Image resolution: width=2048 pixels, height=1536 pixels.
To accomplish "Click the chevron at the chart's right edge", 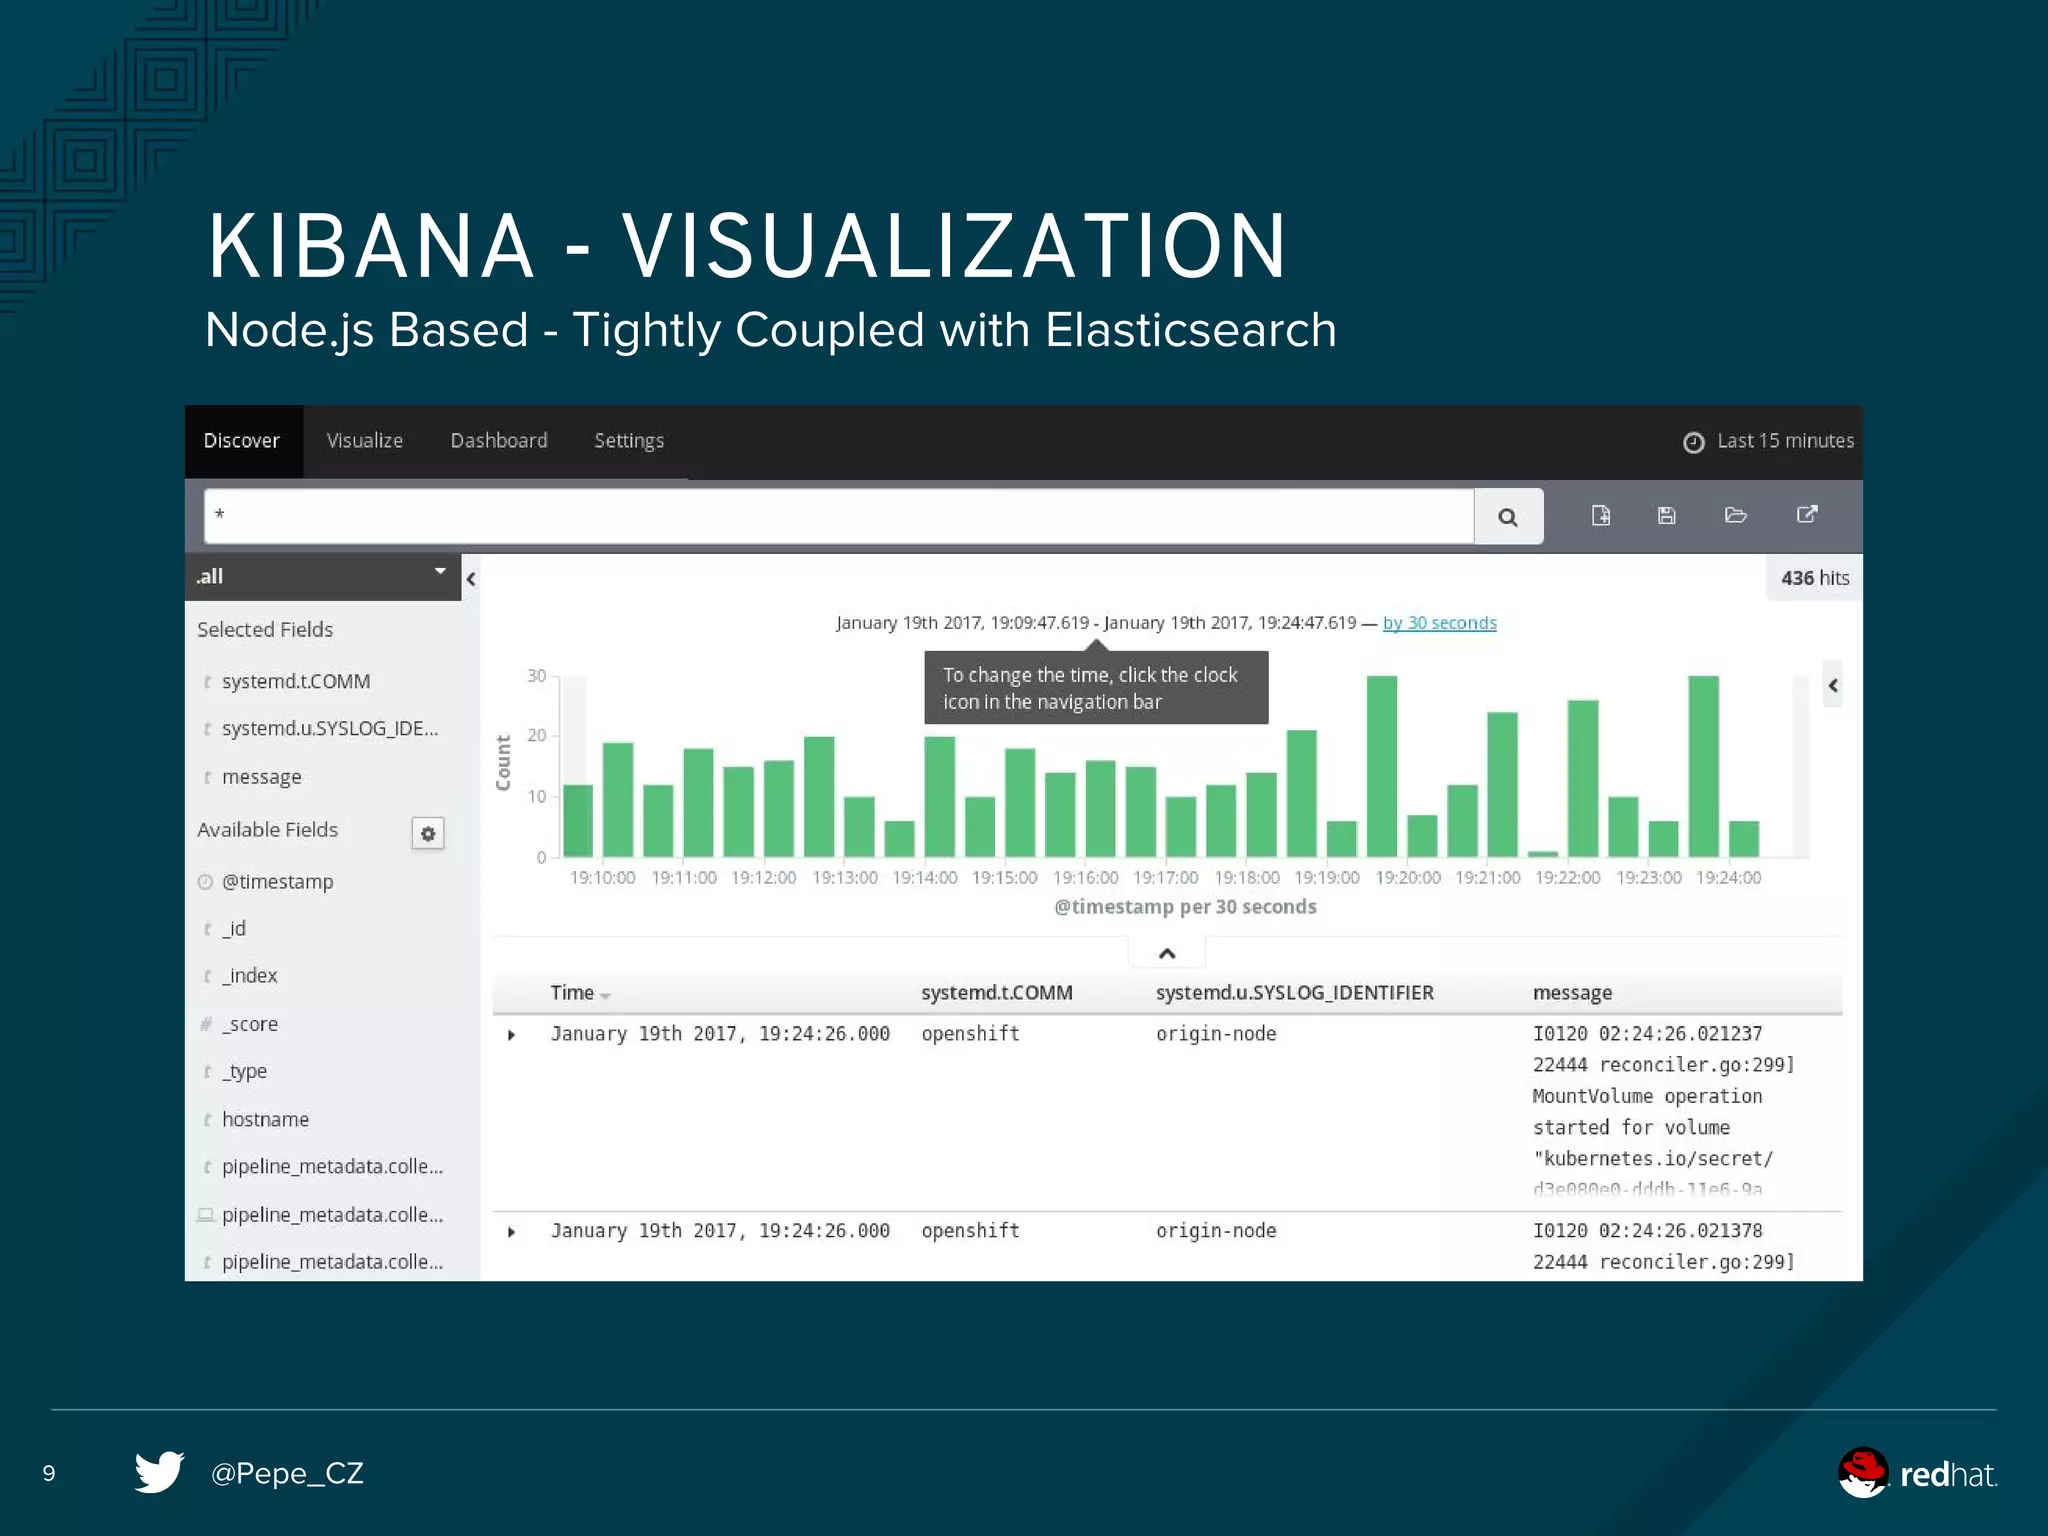I will tap(1832, 685).
